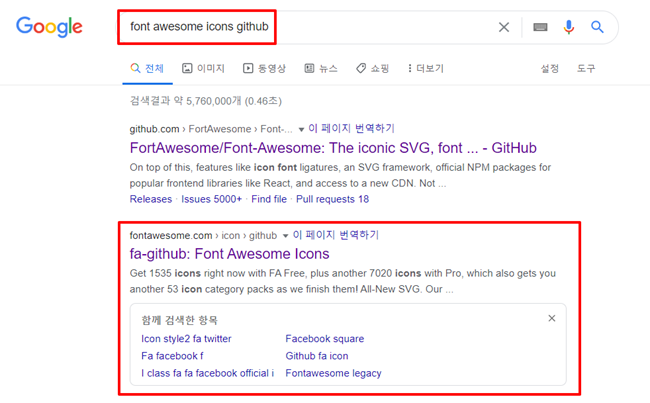Switch to the 쇼핑 (Shopping) tab
Viewport: 650px width, 403px height.
point(372,68)
